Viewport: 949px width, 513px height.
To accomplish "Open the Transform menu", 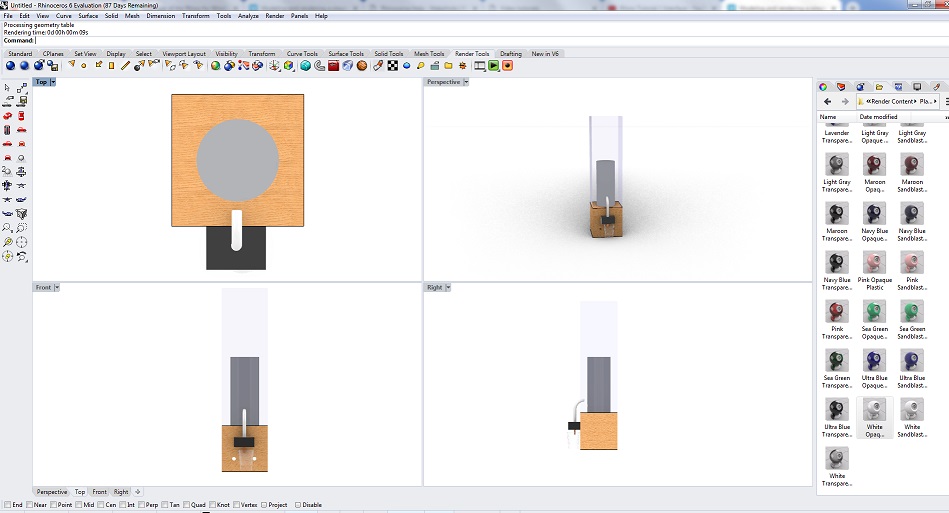I will (x=195, y=16).
